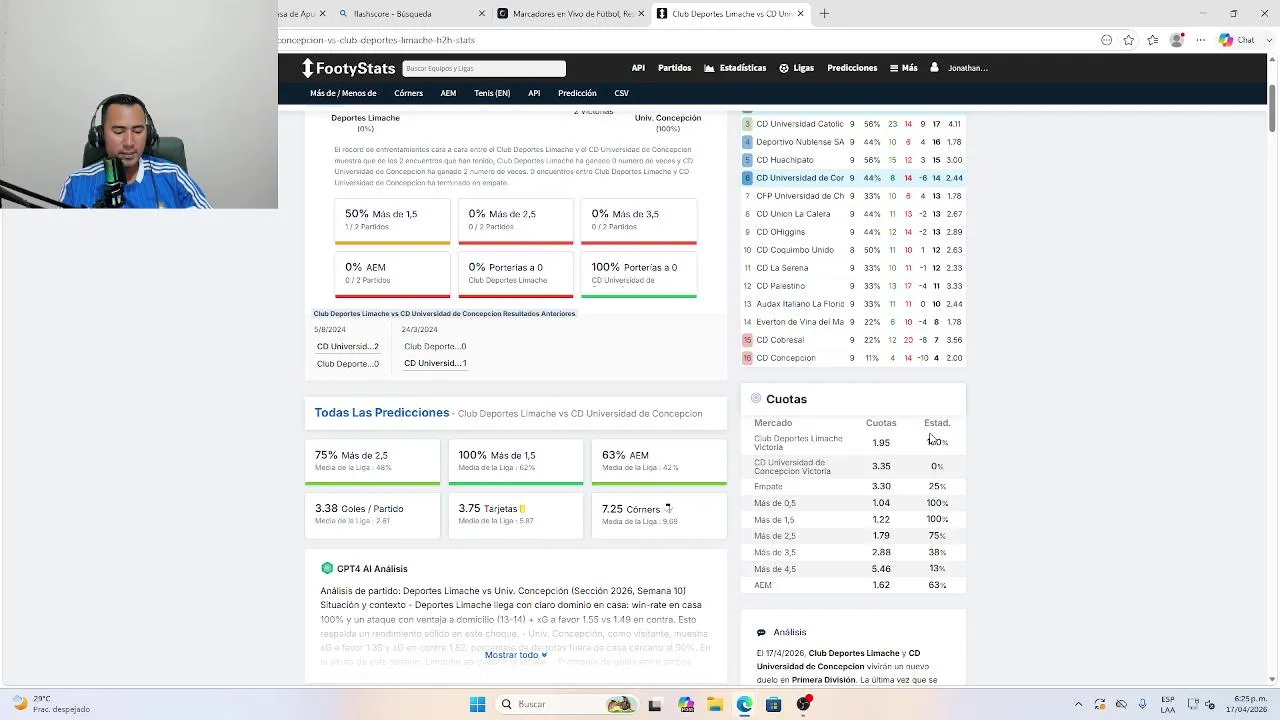Open CD Coquimbo Unido table row
The width and height of the screenshot is (1280, 720).
[x=852, y=250]
